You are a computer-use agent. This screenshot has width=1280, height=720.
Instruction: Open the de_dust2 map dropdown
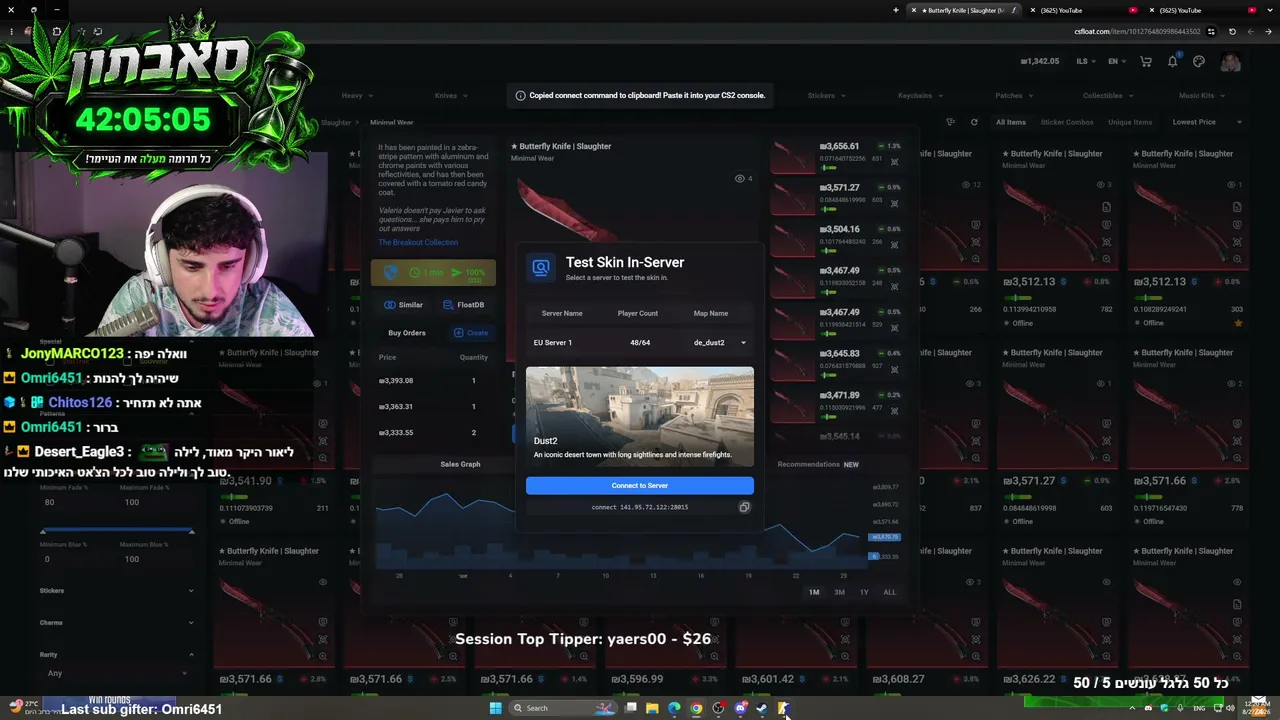coord(719,342)
